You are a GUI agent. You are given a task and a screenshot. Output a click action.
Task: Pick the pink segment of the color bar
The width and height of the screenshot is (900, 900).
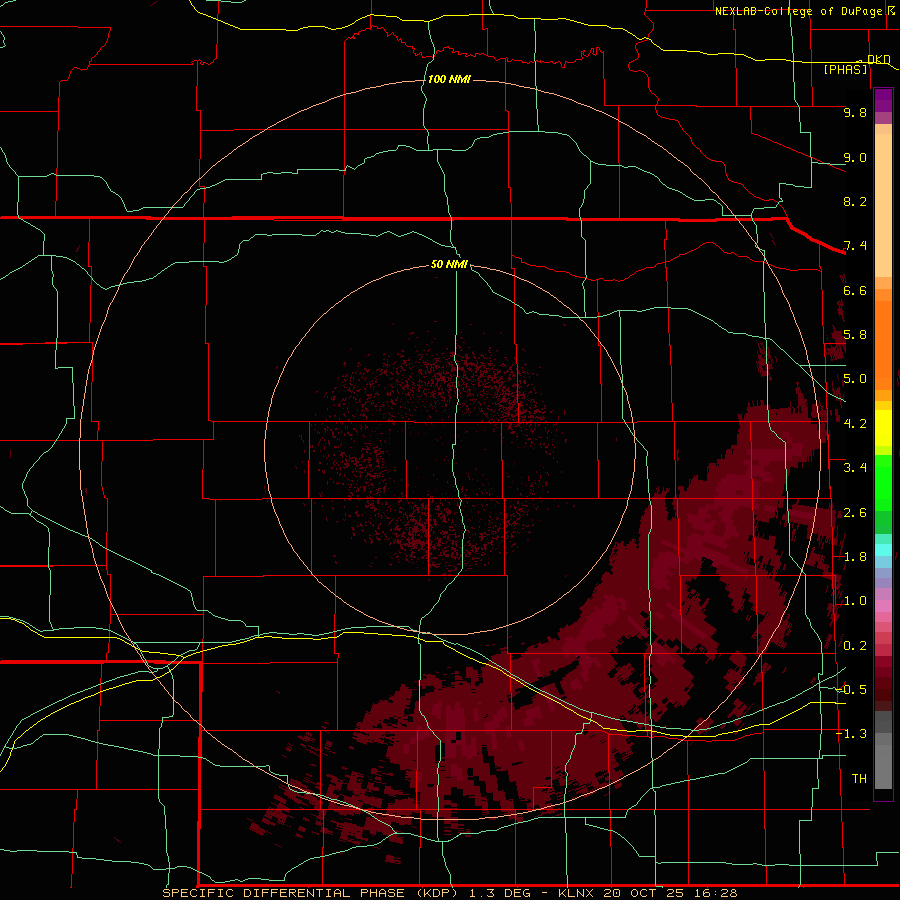point(883,606)
